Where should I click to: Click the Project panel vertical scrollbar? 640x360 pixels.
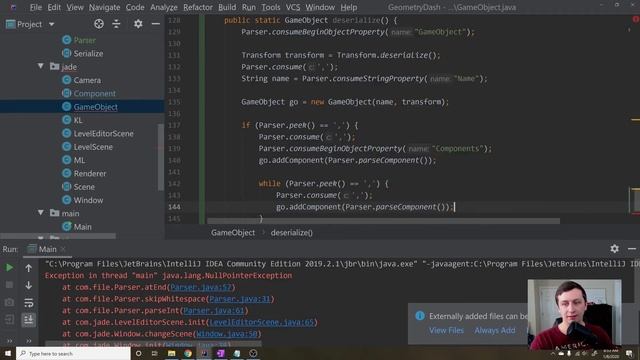161,157
